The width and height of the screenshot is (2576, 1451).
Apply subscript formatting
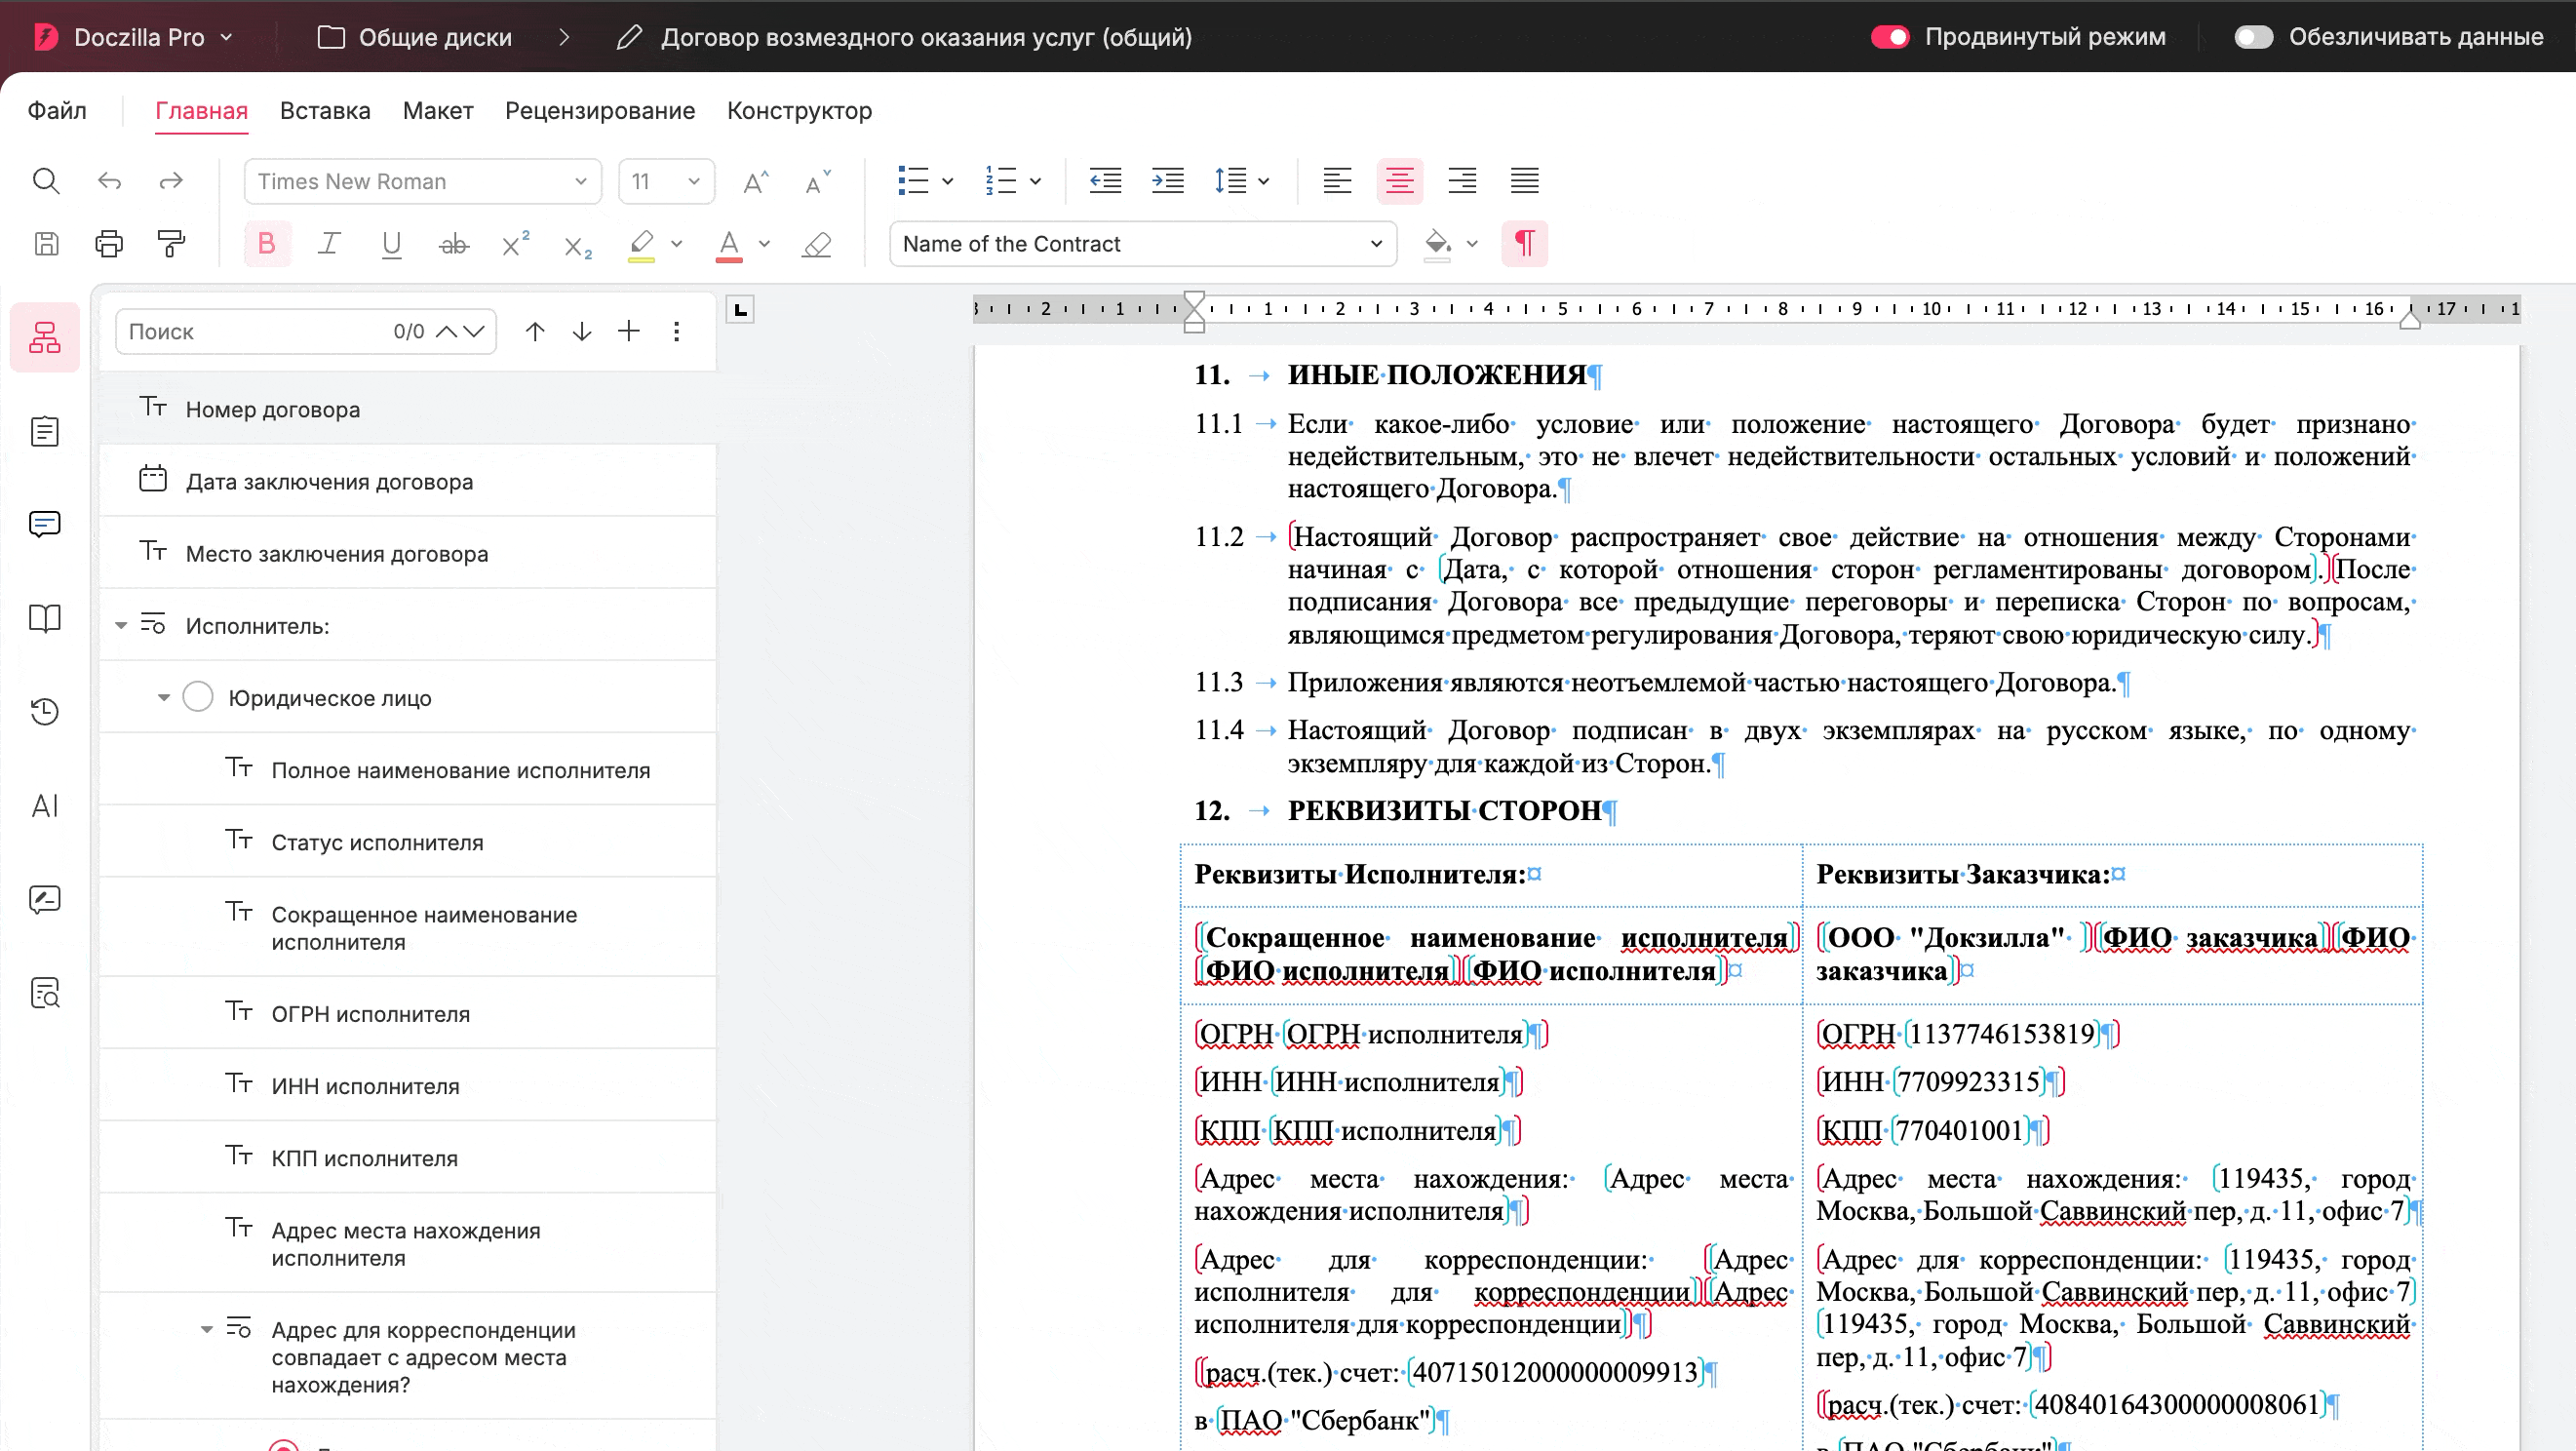pos(578,246)
